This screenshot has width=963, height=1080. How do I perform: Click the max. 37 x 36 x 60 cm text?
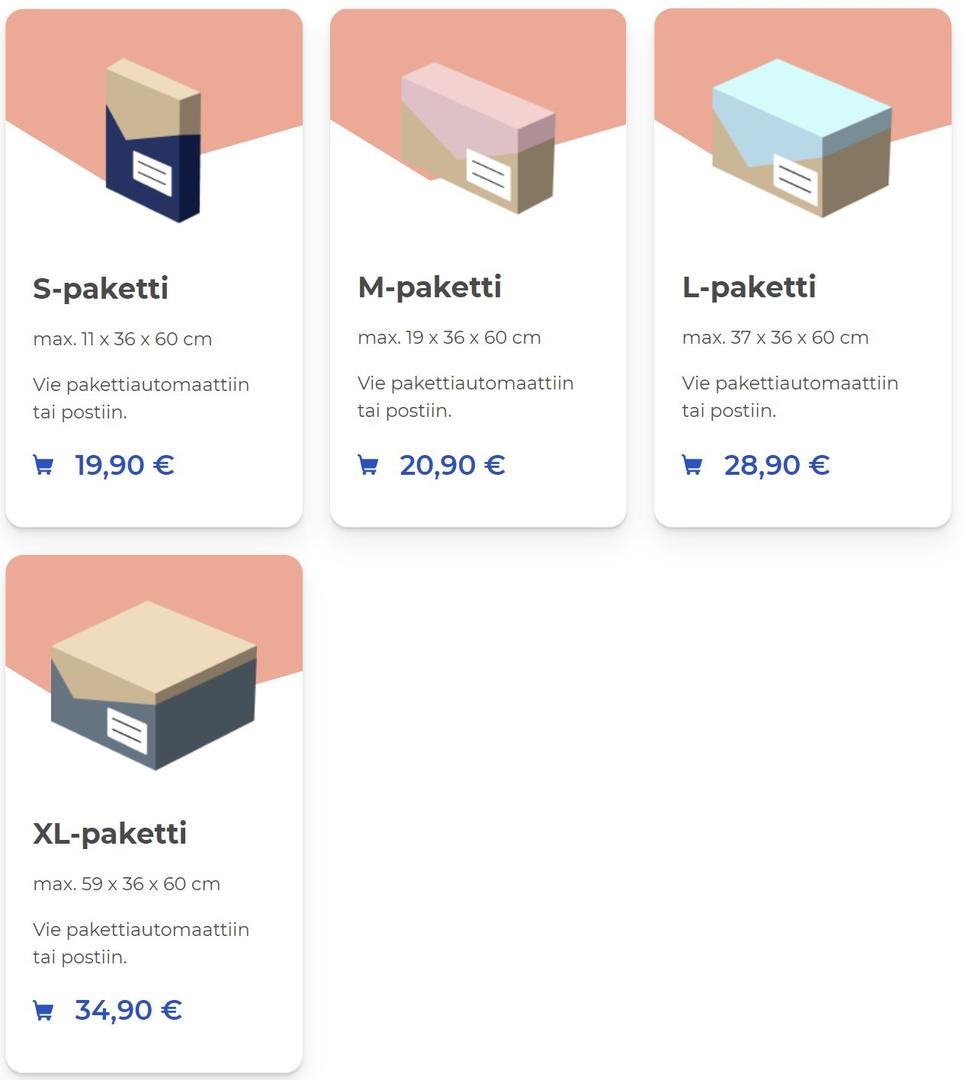pyautogui.click(x=775, y=338)
